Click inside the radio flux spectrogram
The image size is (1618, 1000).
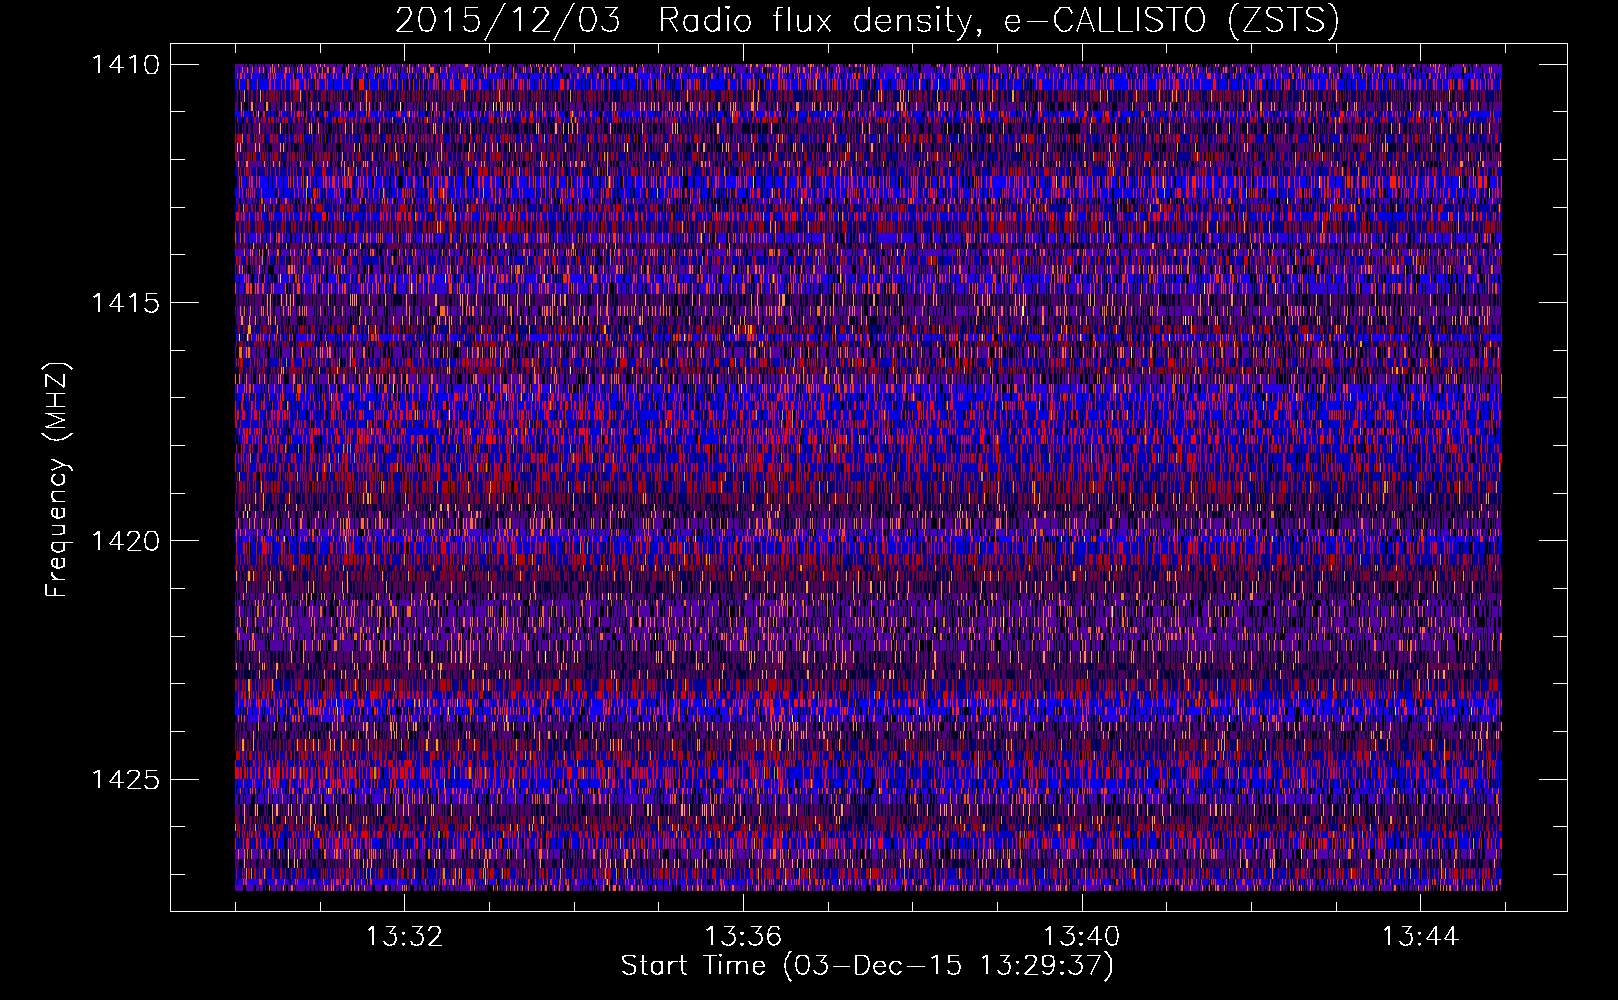point(868,477)
